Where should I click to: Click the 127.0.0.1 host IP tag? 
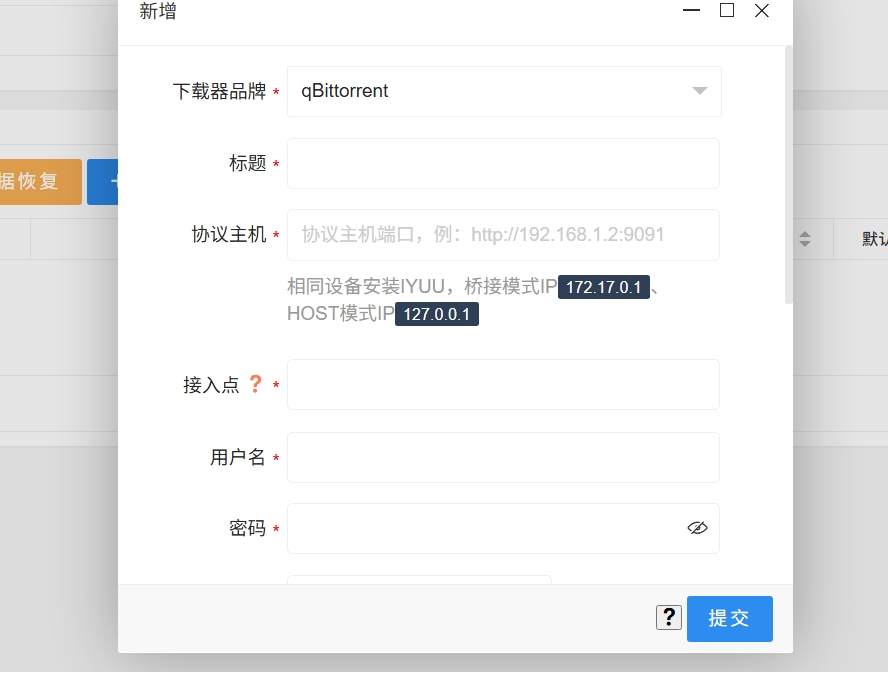(x=437, y=314)
